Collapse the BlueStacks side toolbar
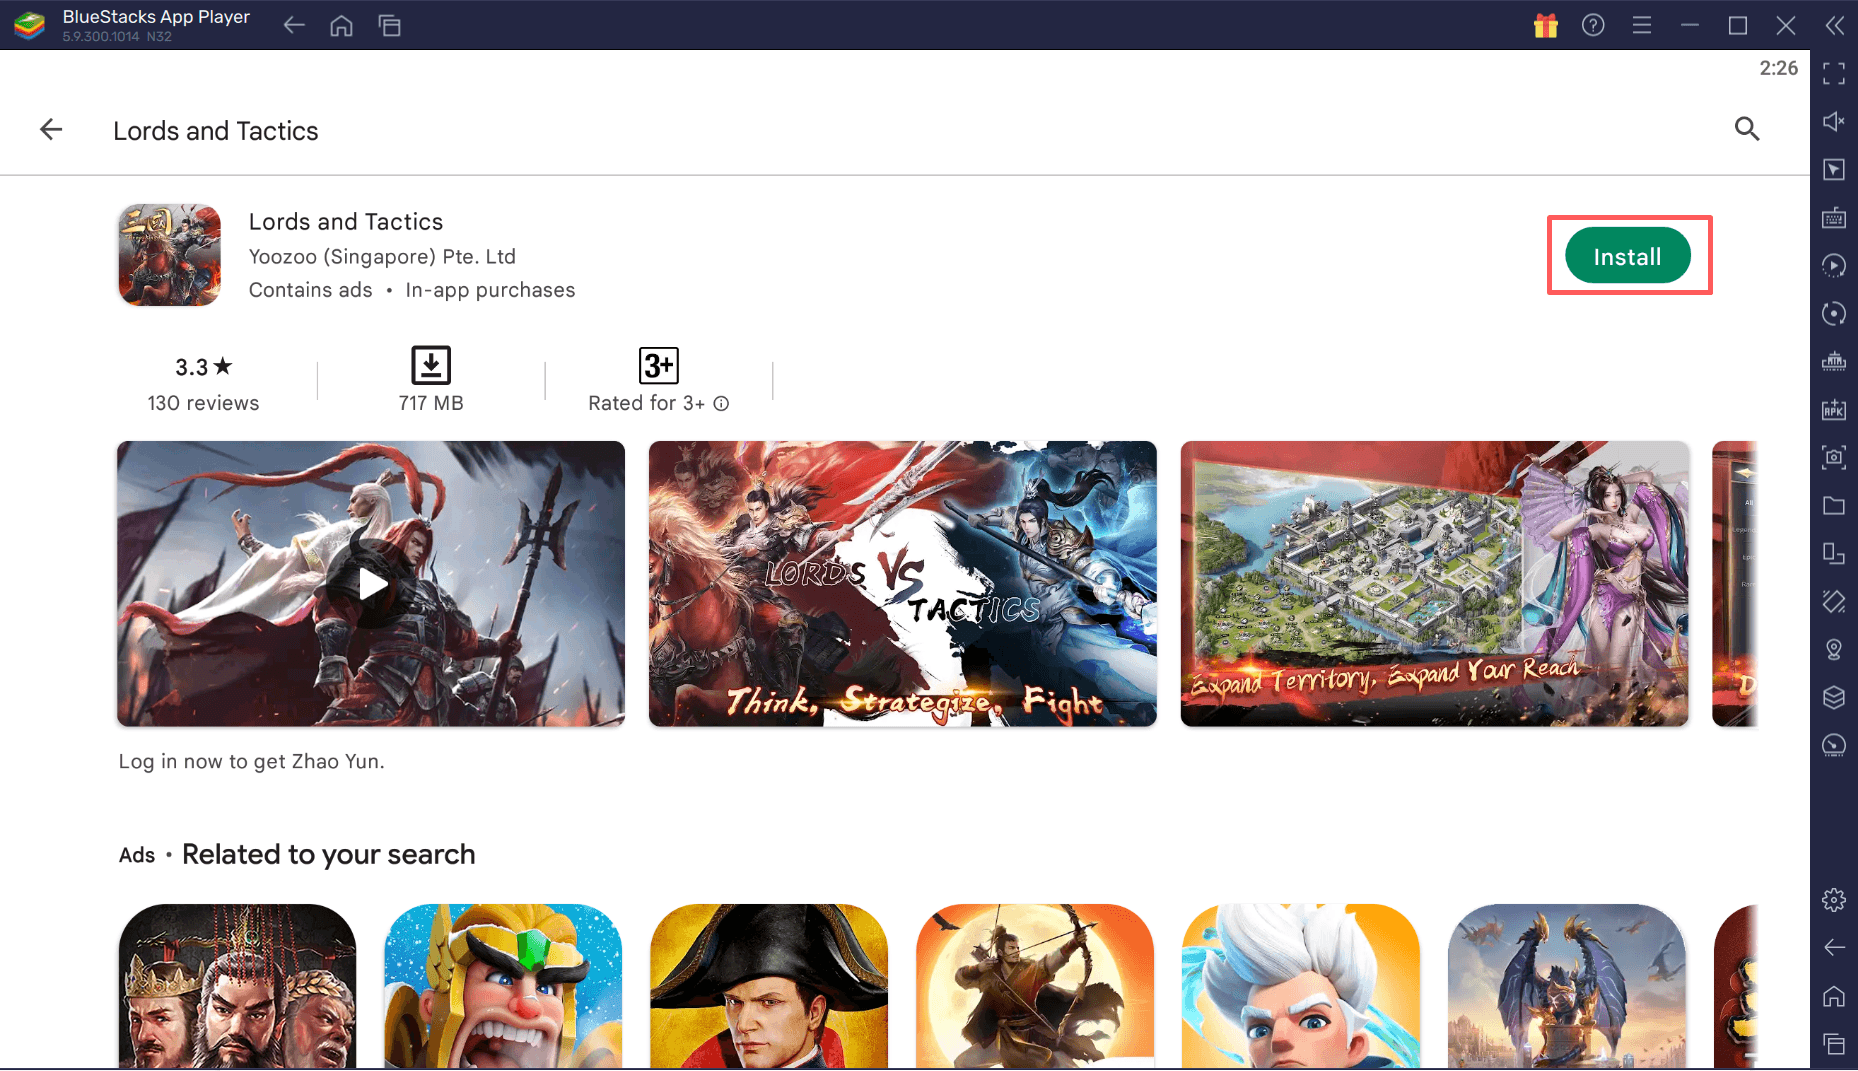Image resolution: width=1858 pixels, height=1071 pixels. [x=1834, y=25]
